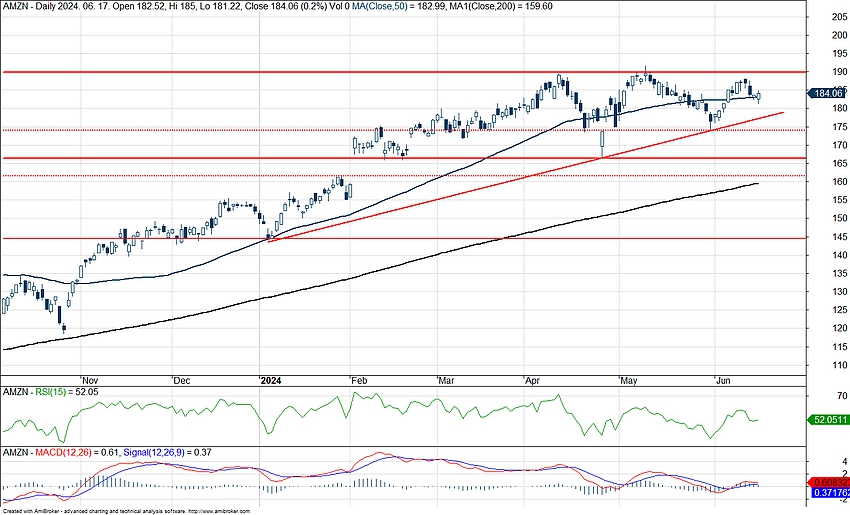The image size is (850, 515).
Task: Click the 200 price axis label
Action: pyautogui.click(x=840, y=35)
